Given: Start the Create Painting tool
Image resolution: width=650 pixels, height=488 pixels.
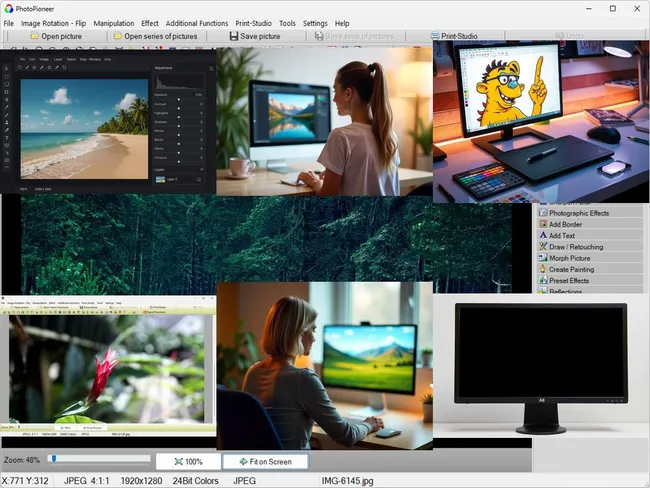Looking at the screenshot, I should point(542,269).
